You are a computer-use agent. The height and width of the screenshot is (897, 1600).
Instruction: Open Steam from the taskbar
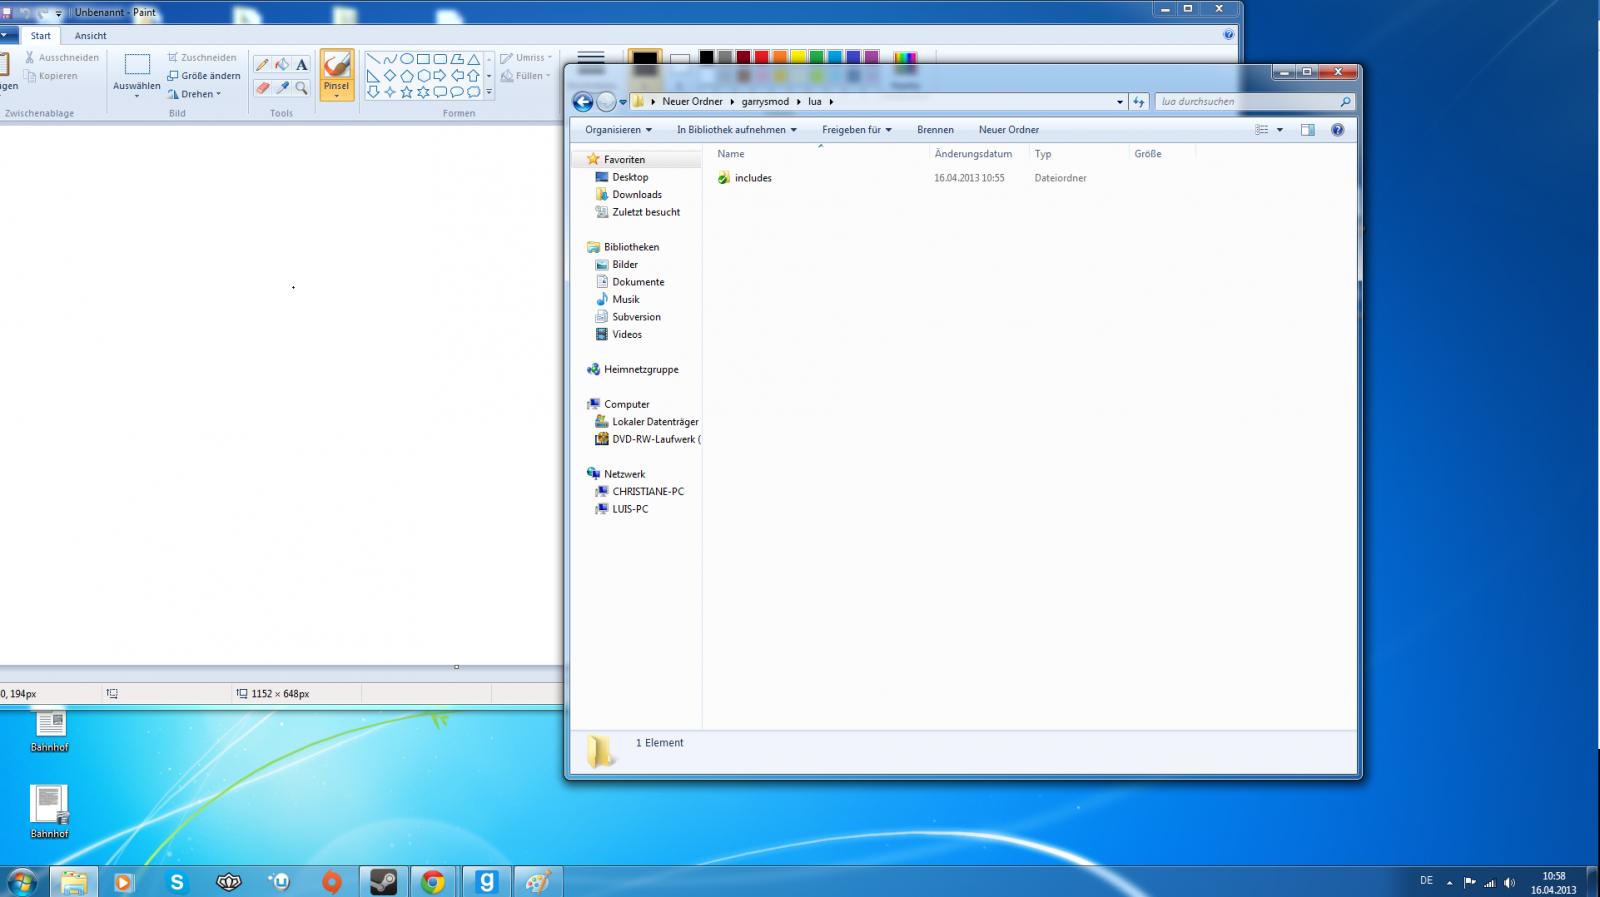pyautogui.click(x=383, y=881)
